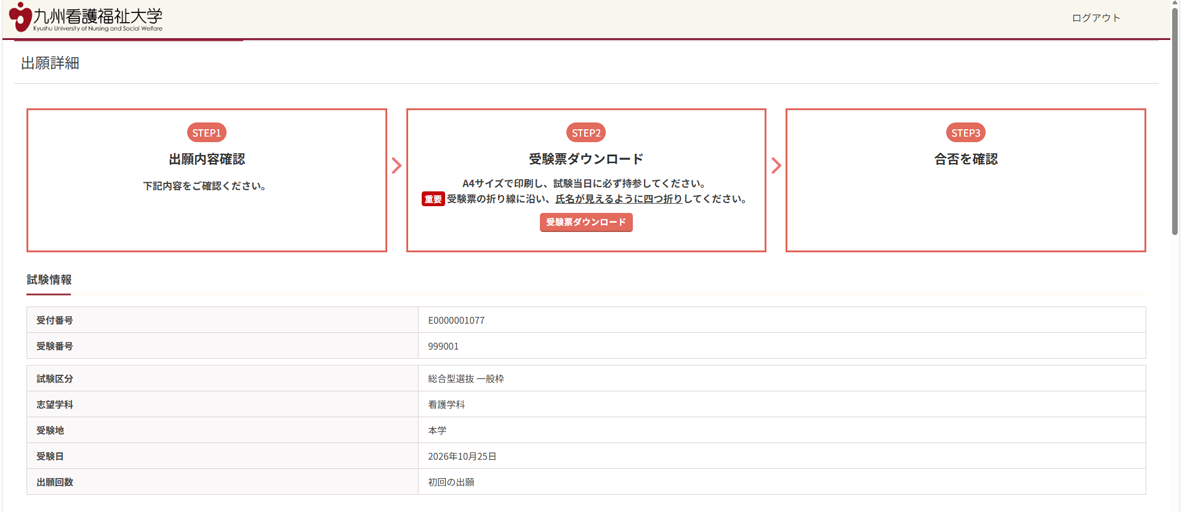The width and height of the screenshot is (1182, 512).
Task: Click the value 本学
Action: (x=437, y=431)
